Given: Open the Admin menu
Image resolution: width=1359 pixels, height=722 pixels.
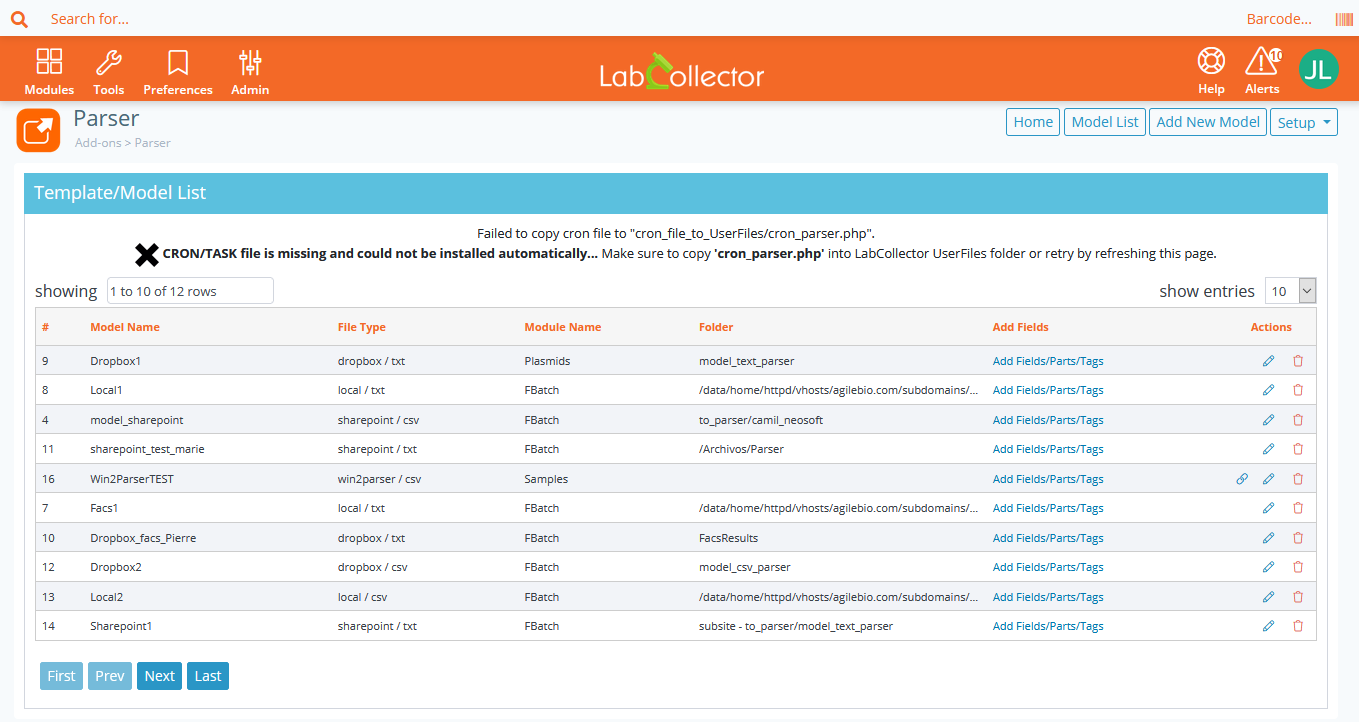Looking at the screenshot, I should pyautogui.click(x=250, y=72).
